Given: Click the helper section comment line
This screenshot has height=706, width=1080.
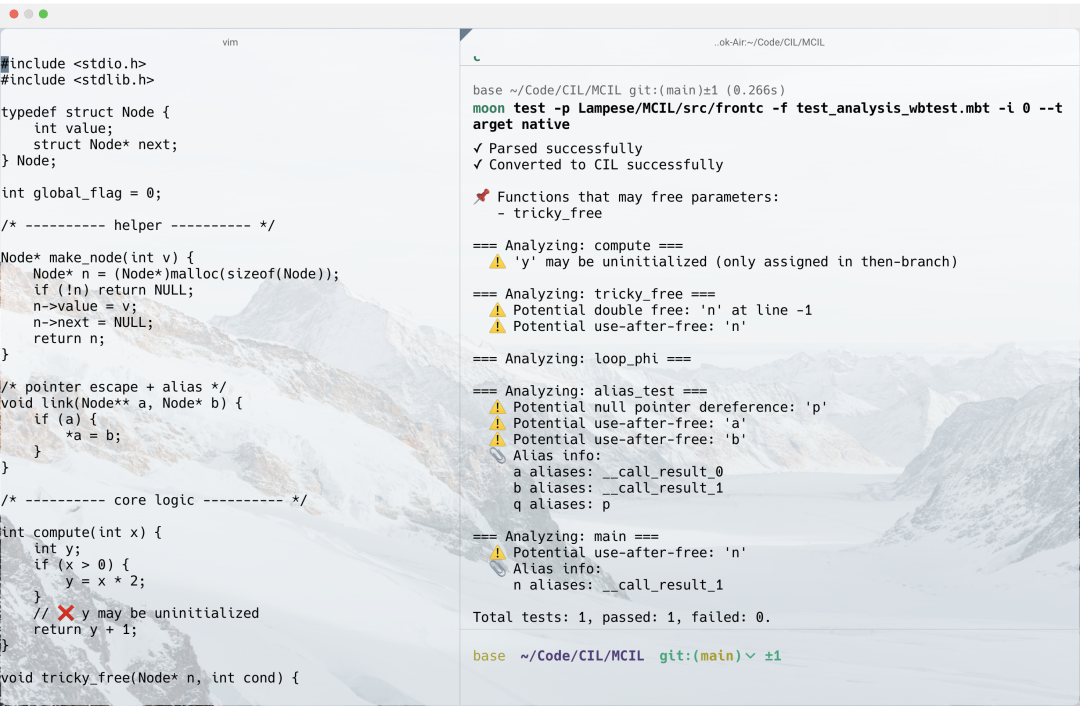Looking at the screenshot, I should pyautogui.click(x=138, y=225).
